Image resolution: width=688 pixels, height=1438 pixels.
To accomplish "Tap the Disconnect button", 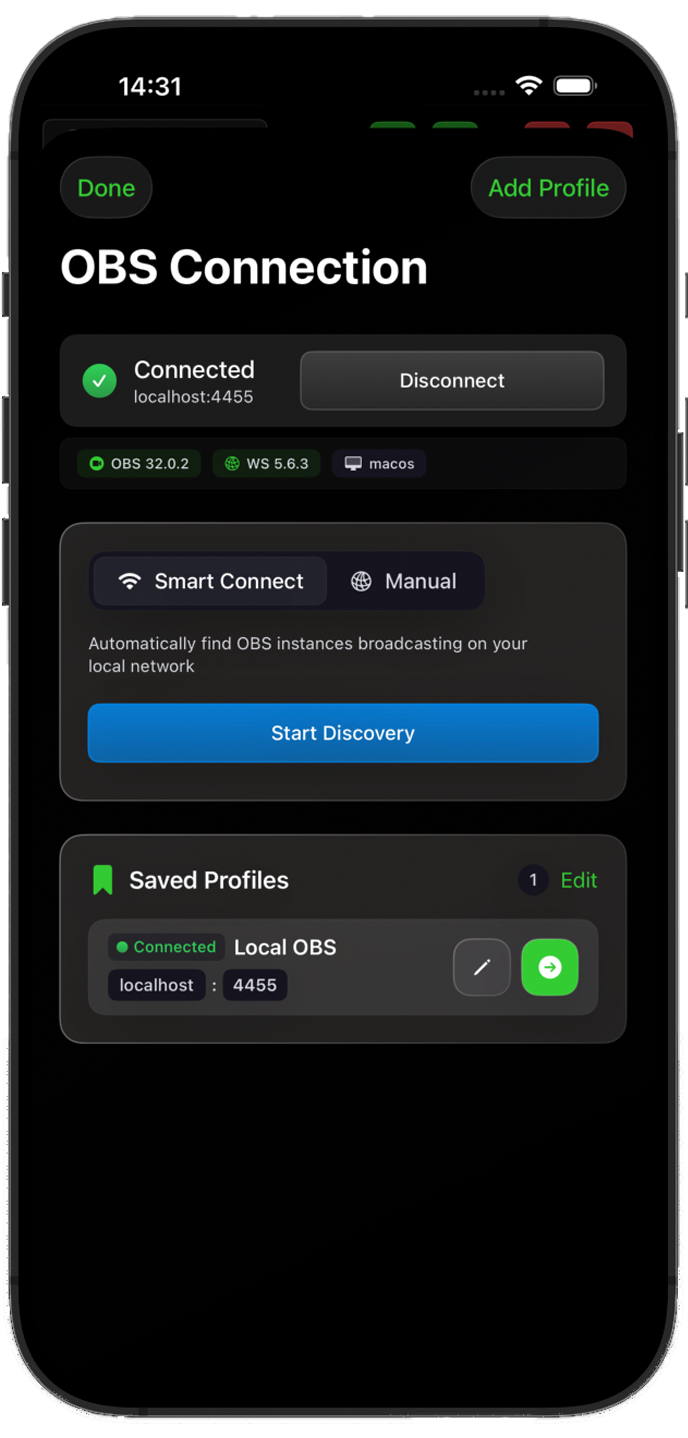I will point(452,380).
